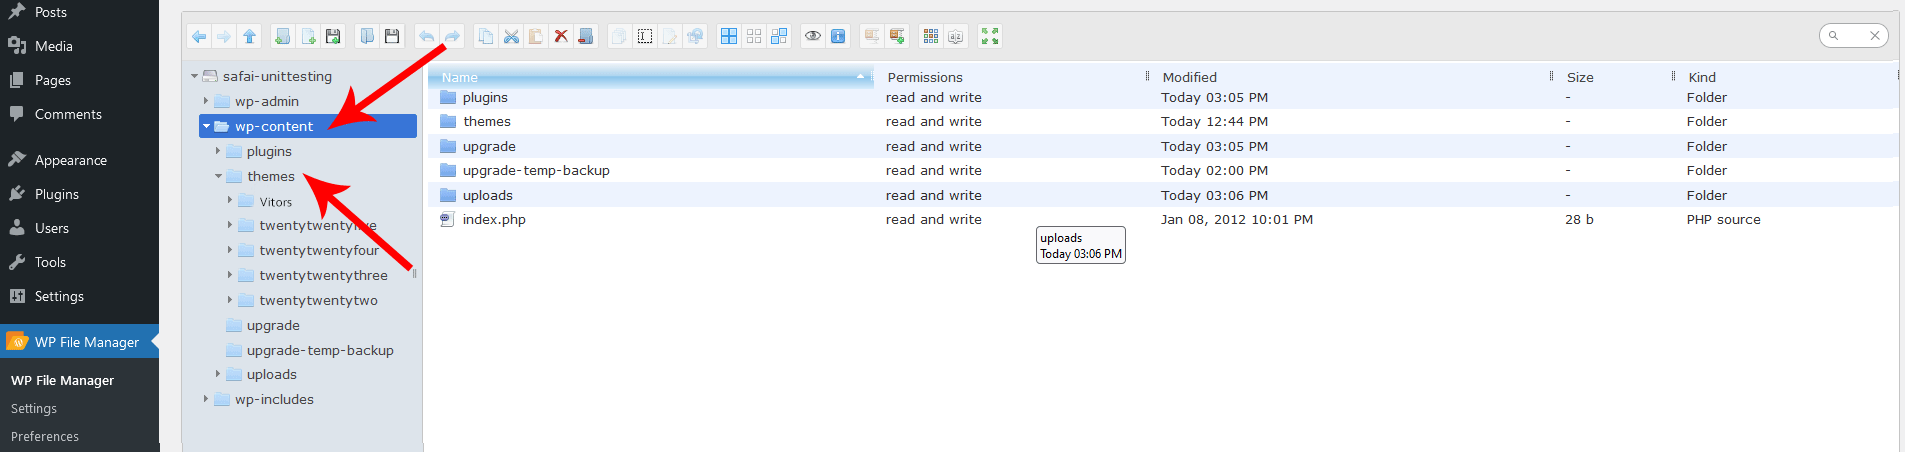Switch to icons grid view
The image size is (1905, 452).
931,37
